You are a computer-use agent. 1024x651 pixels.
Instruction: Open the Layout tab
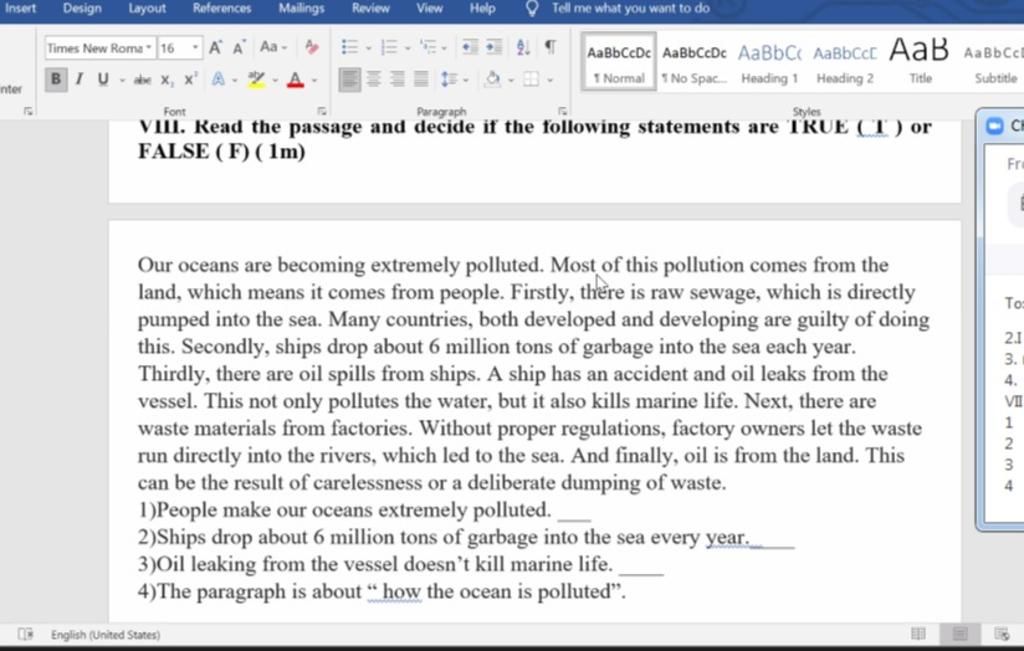[147, 8]
